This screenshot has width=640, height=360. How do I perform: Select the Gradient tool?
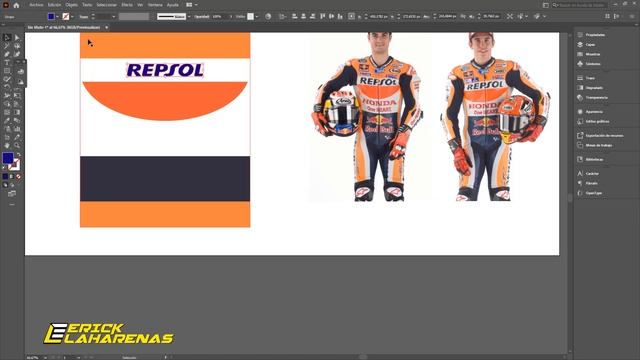(x=17, y=112)
